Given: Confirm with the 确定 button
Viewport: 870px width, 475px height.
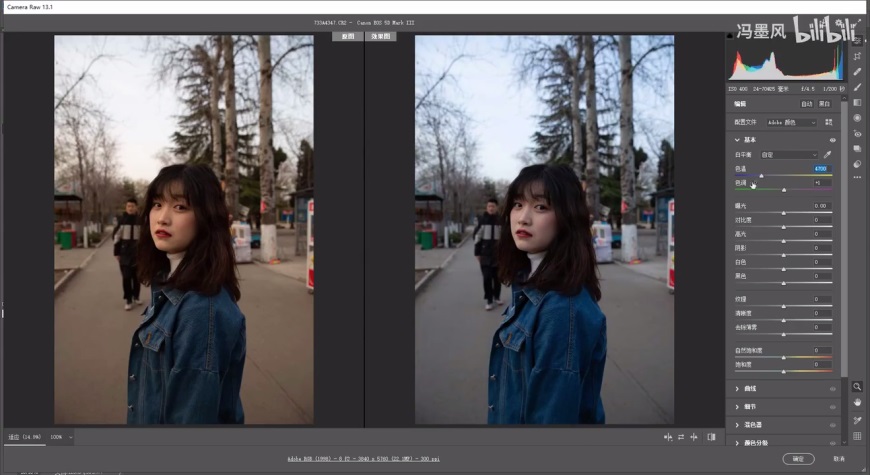Looking at the screenshot, I should click(798, 459).
